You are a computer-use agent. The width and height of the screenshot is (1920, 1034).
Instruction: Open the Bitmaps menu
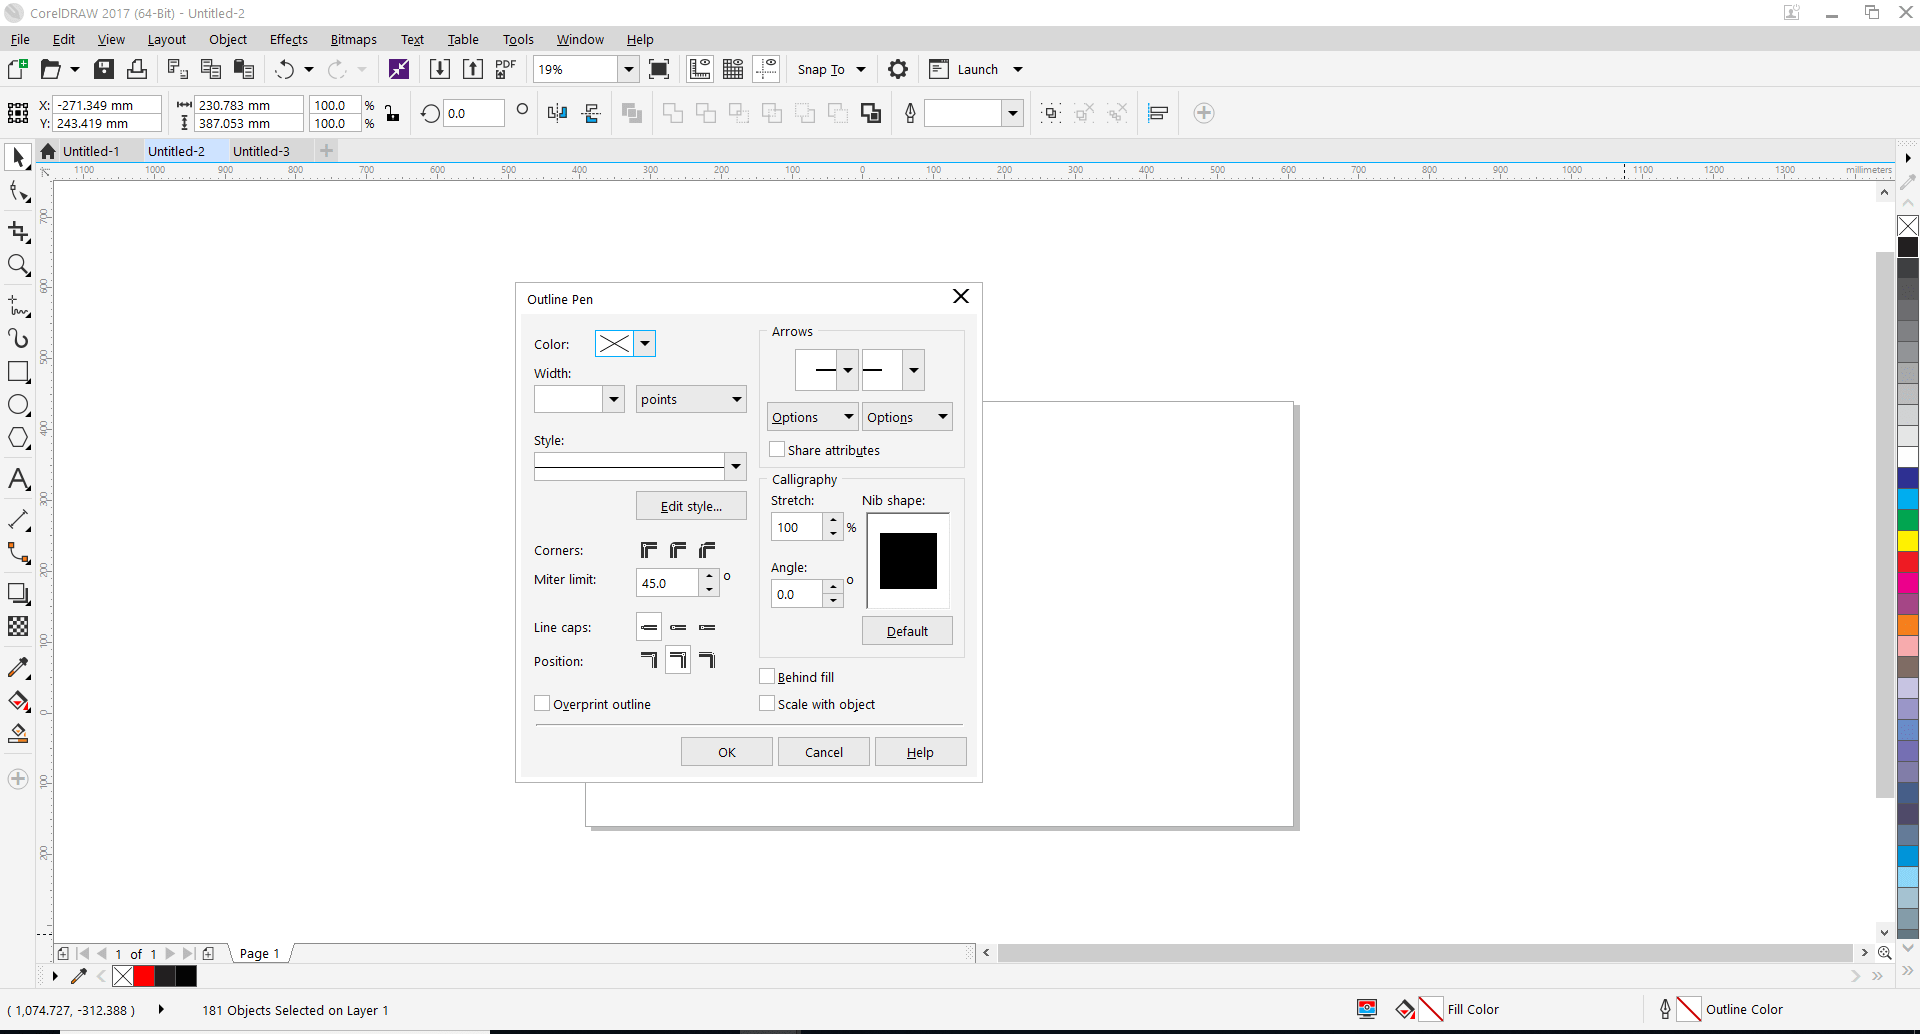pos(354,40)
